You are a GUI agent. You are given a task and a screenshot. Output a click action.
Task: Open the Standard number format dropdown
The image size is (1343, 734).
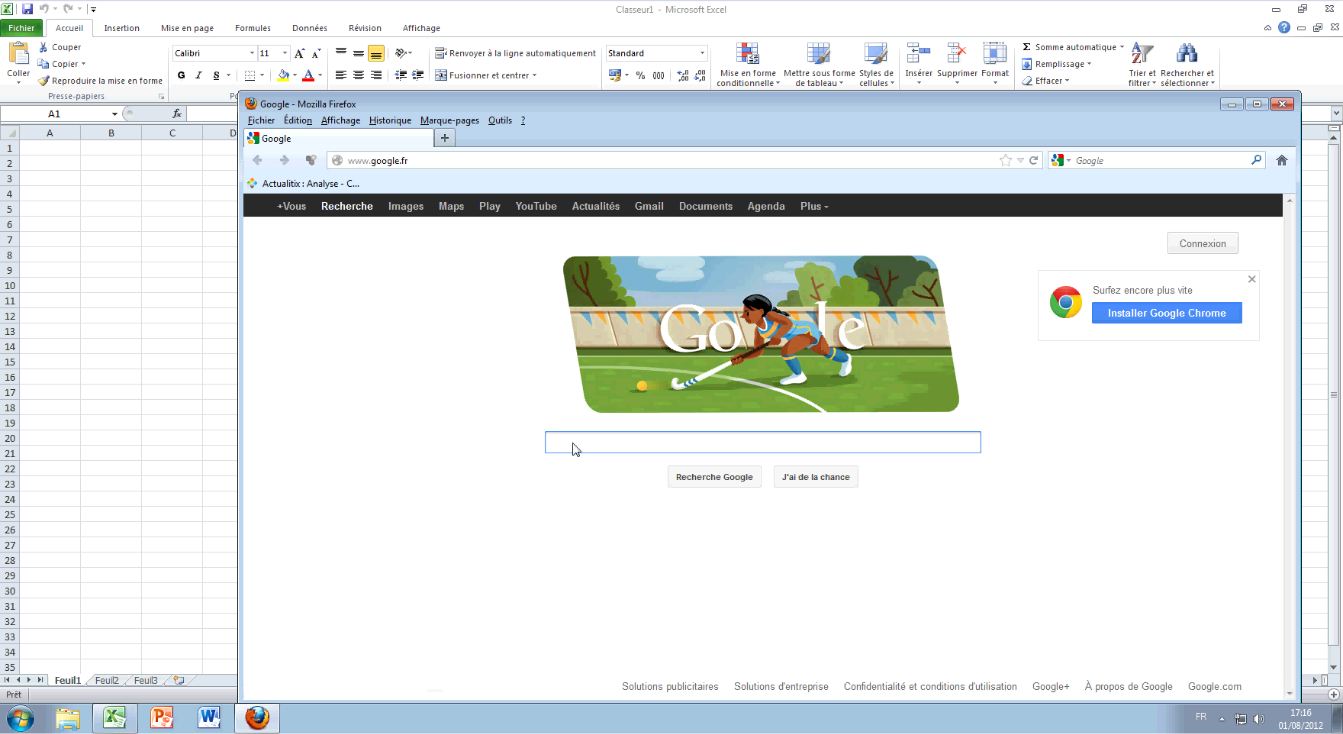[702, 53]
